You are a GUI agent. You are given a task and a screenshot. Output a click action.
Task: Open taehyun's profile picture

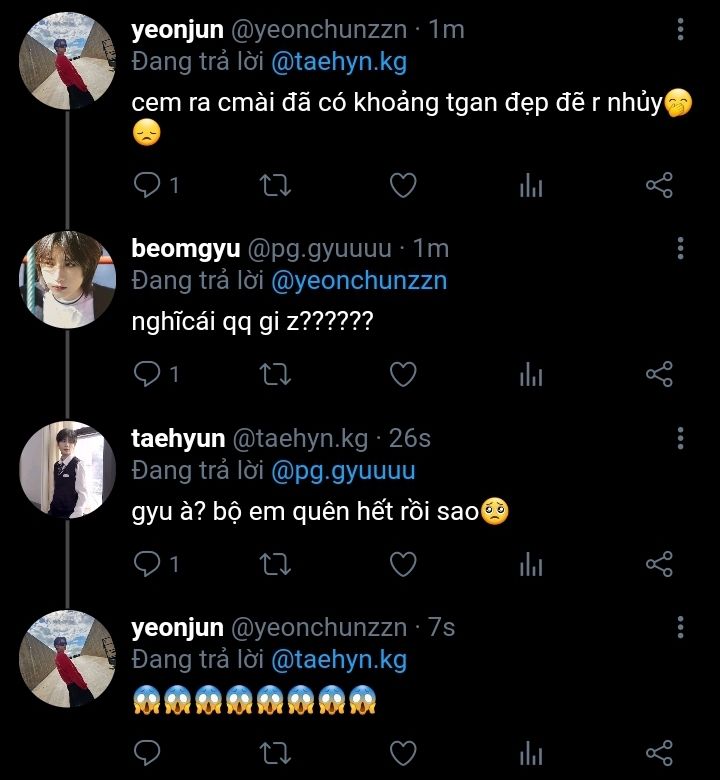pos(68,469)
